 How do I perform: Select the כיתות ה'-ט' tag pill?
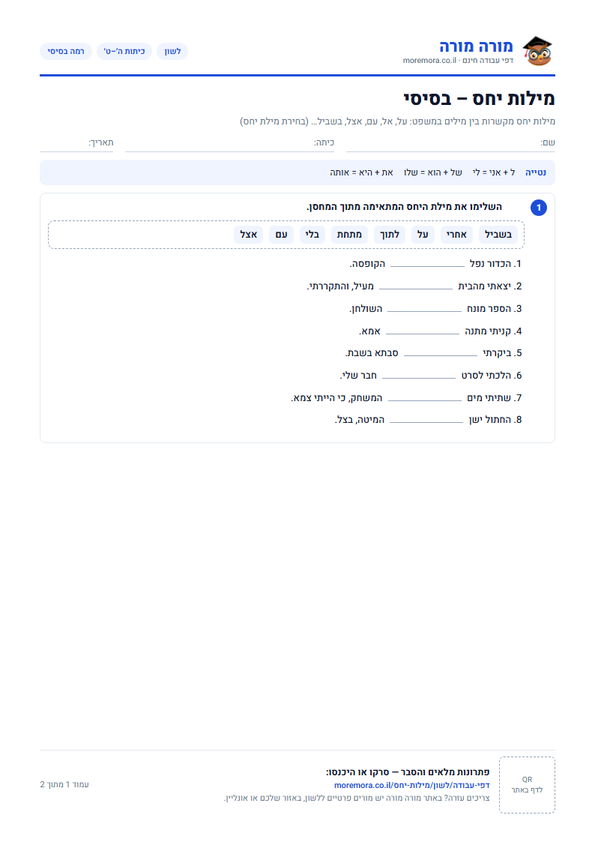(124, 52)
